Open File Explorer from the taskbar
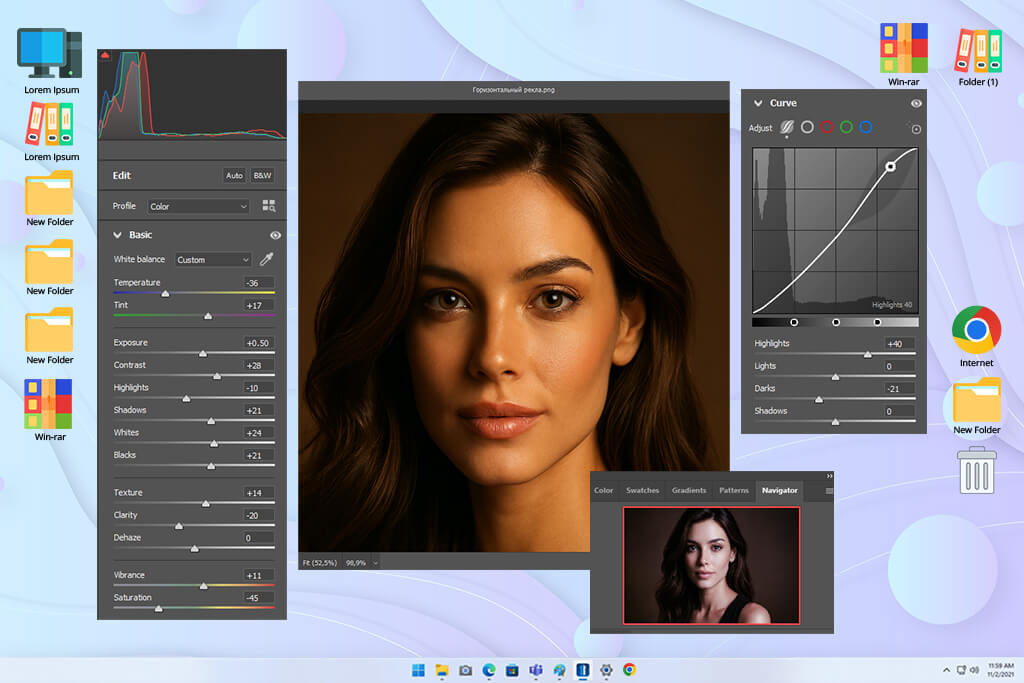1024x683 pixels. [x=442, y=670]
